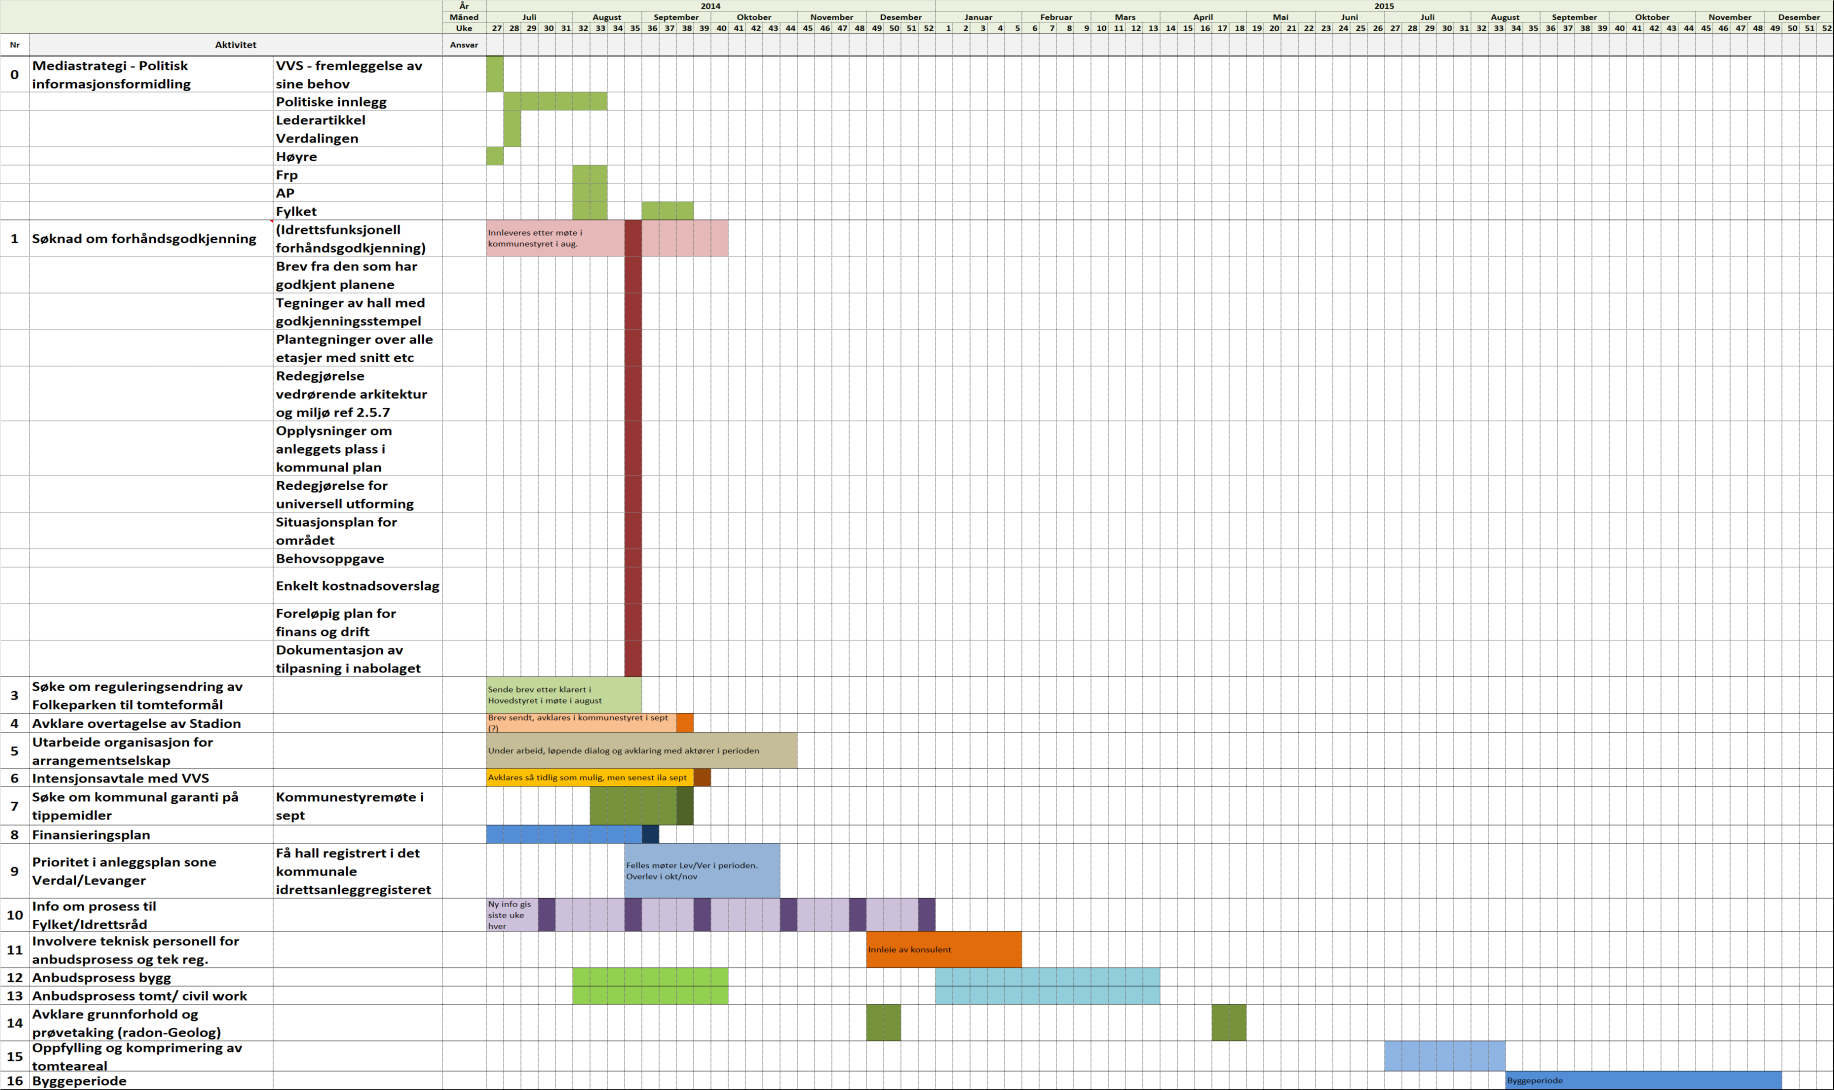Select 'Redegjørelse for universell utforming' cell
Image resolution: width=1834 pixels, height=1090 pixels.
click(x=358, y=494)
